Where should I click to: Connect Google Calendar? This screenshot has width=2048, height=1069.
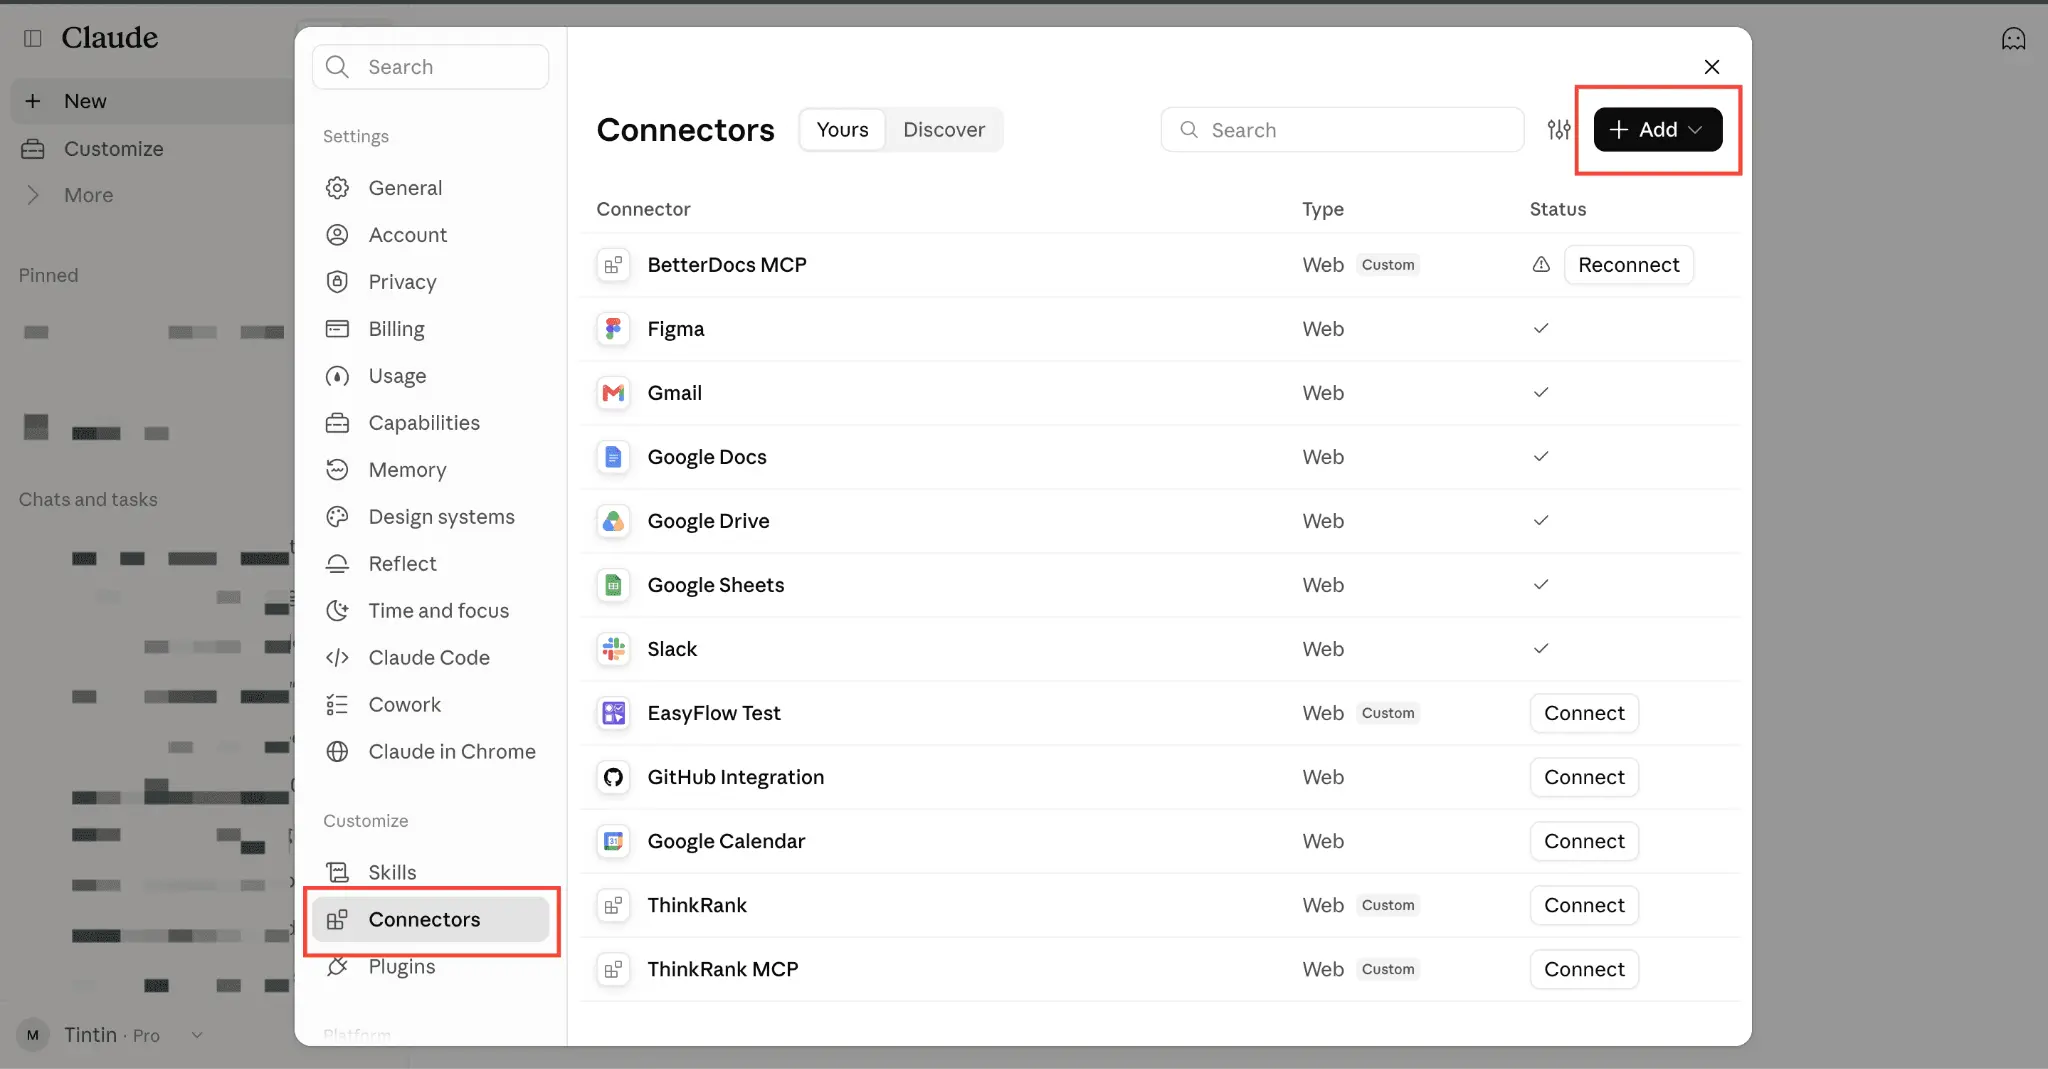pyautogui.click(x=1584, y=841)
